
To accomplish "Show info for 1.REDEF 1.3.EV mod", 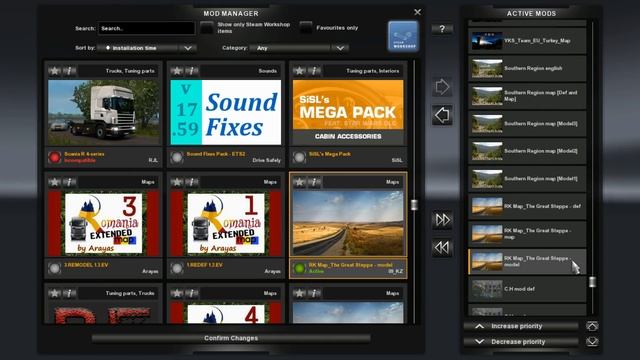I will (192, 182).
